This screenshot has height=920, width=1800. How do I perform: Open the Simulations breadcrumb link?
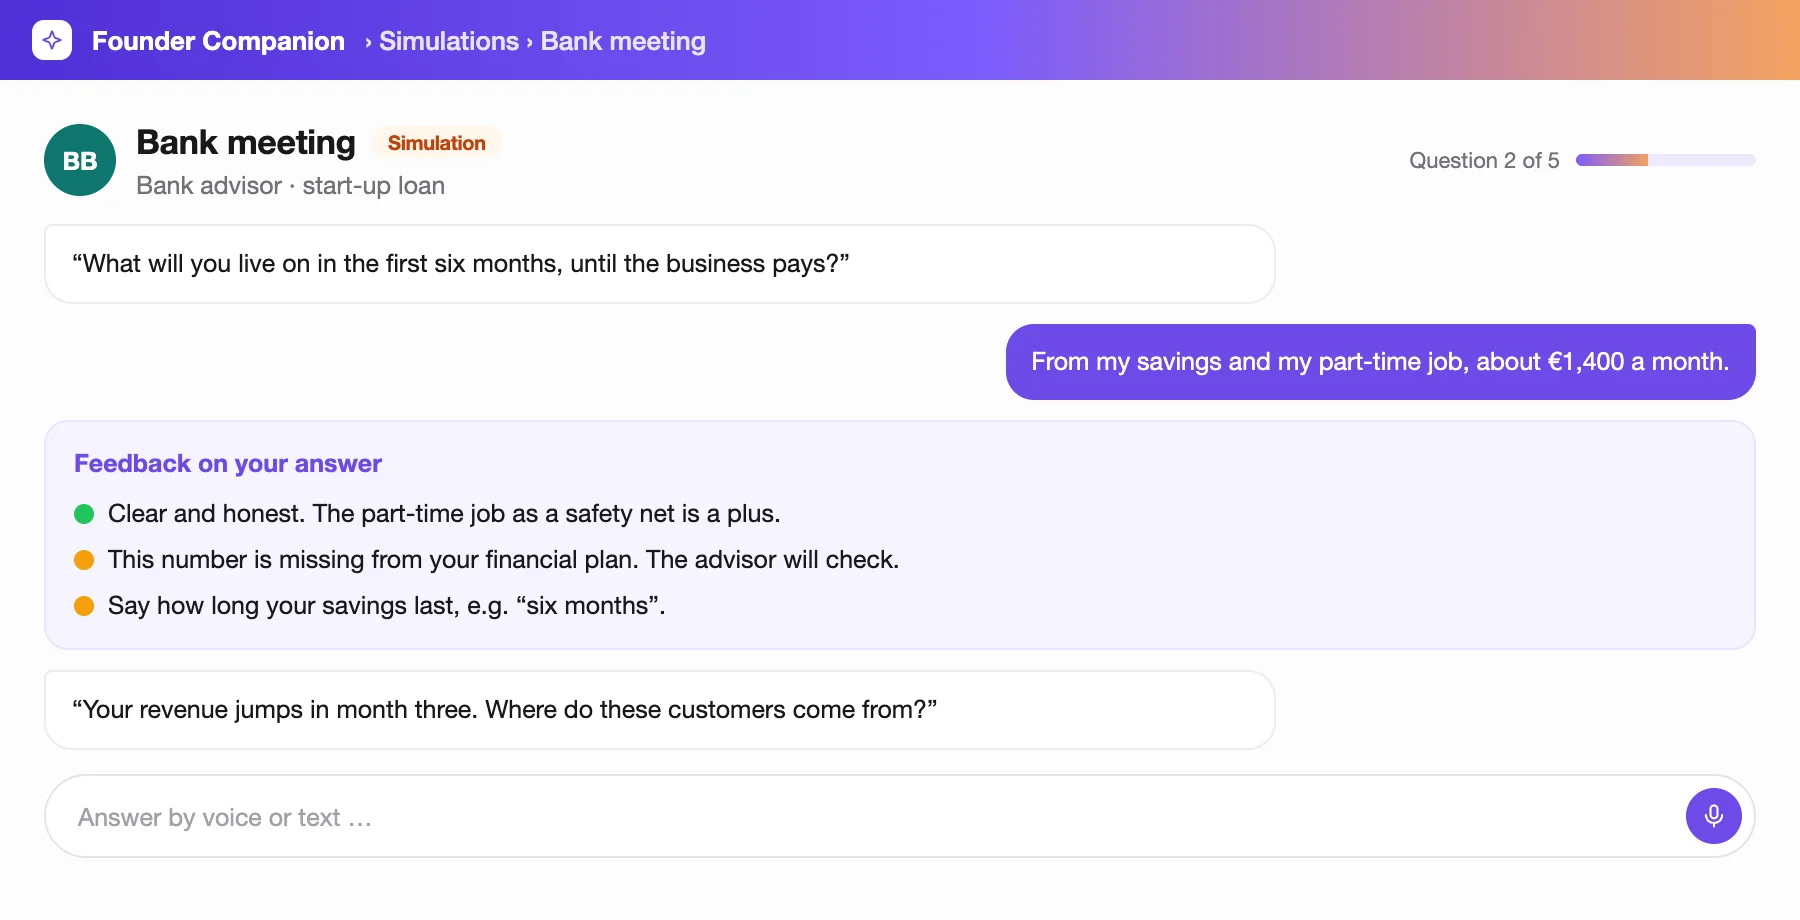click(x=449, y=41)
